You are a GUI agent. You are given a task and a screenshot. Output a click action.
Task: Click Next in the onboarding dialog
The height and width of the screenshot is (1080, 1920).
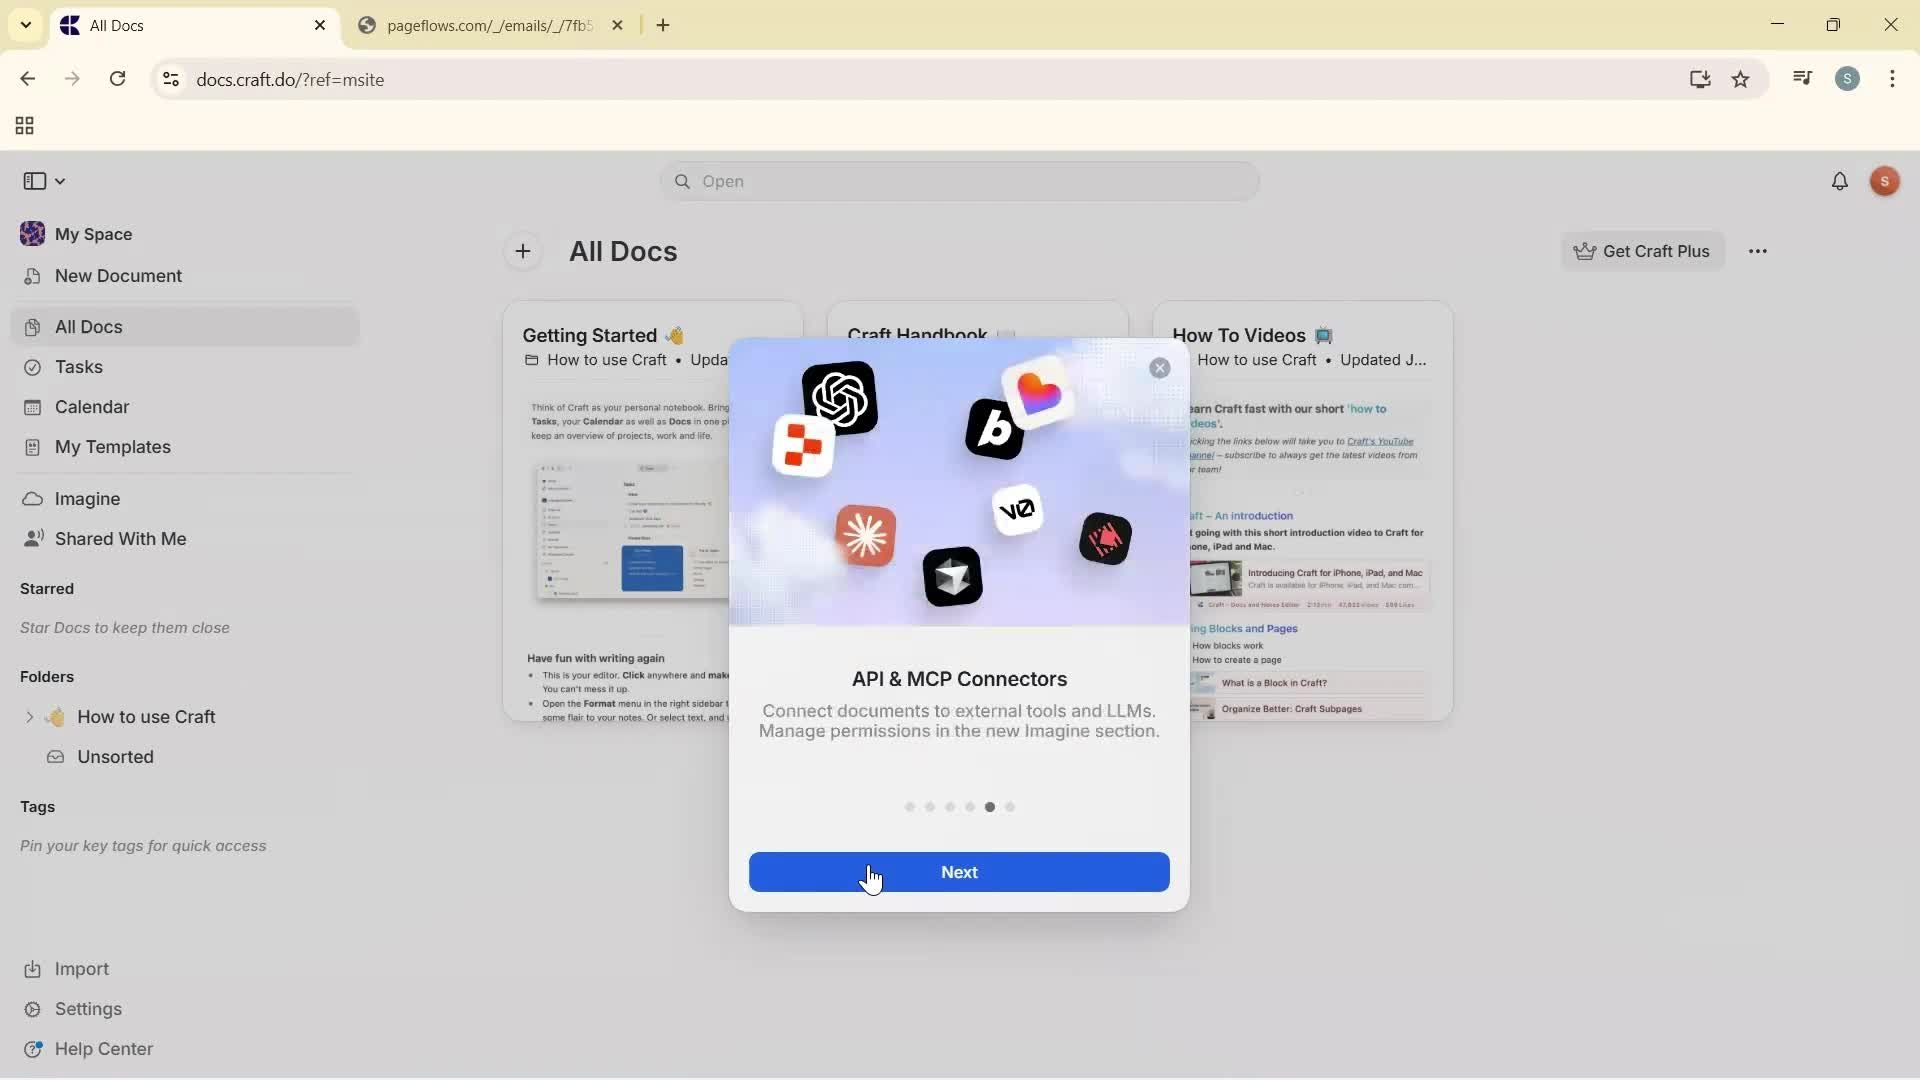(959, 872)
